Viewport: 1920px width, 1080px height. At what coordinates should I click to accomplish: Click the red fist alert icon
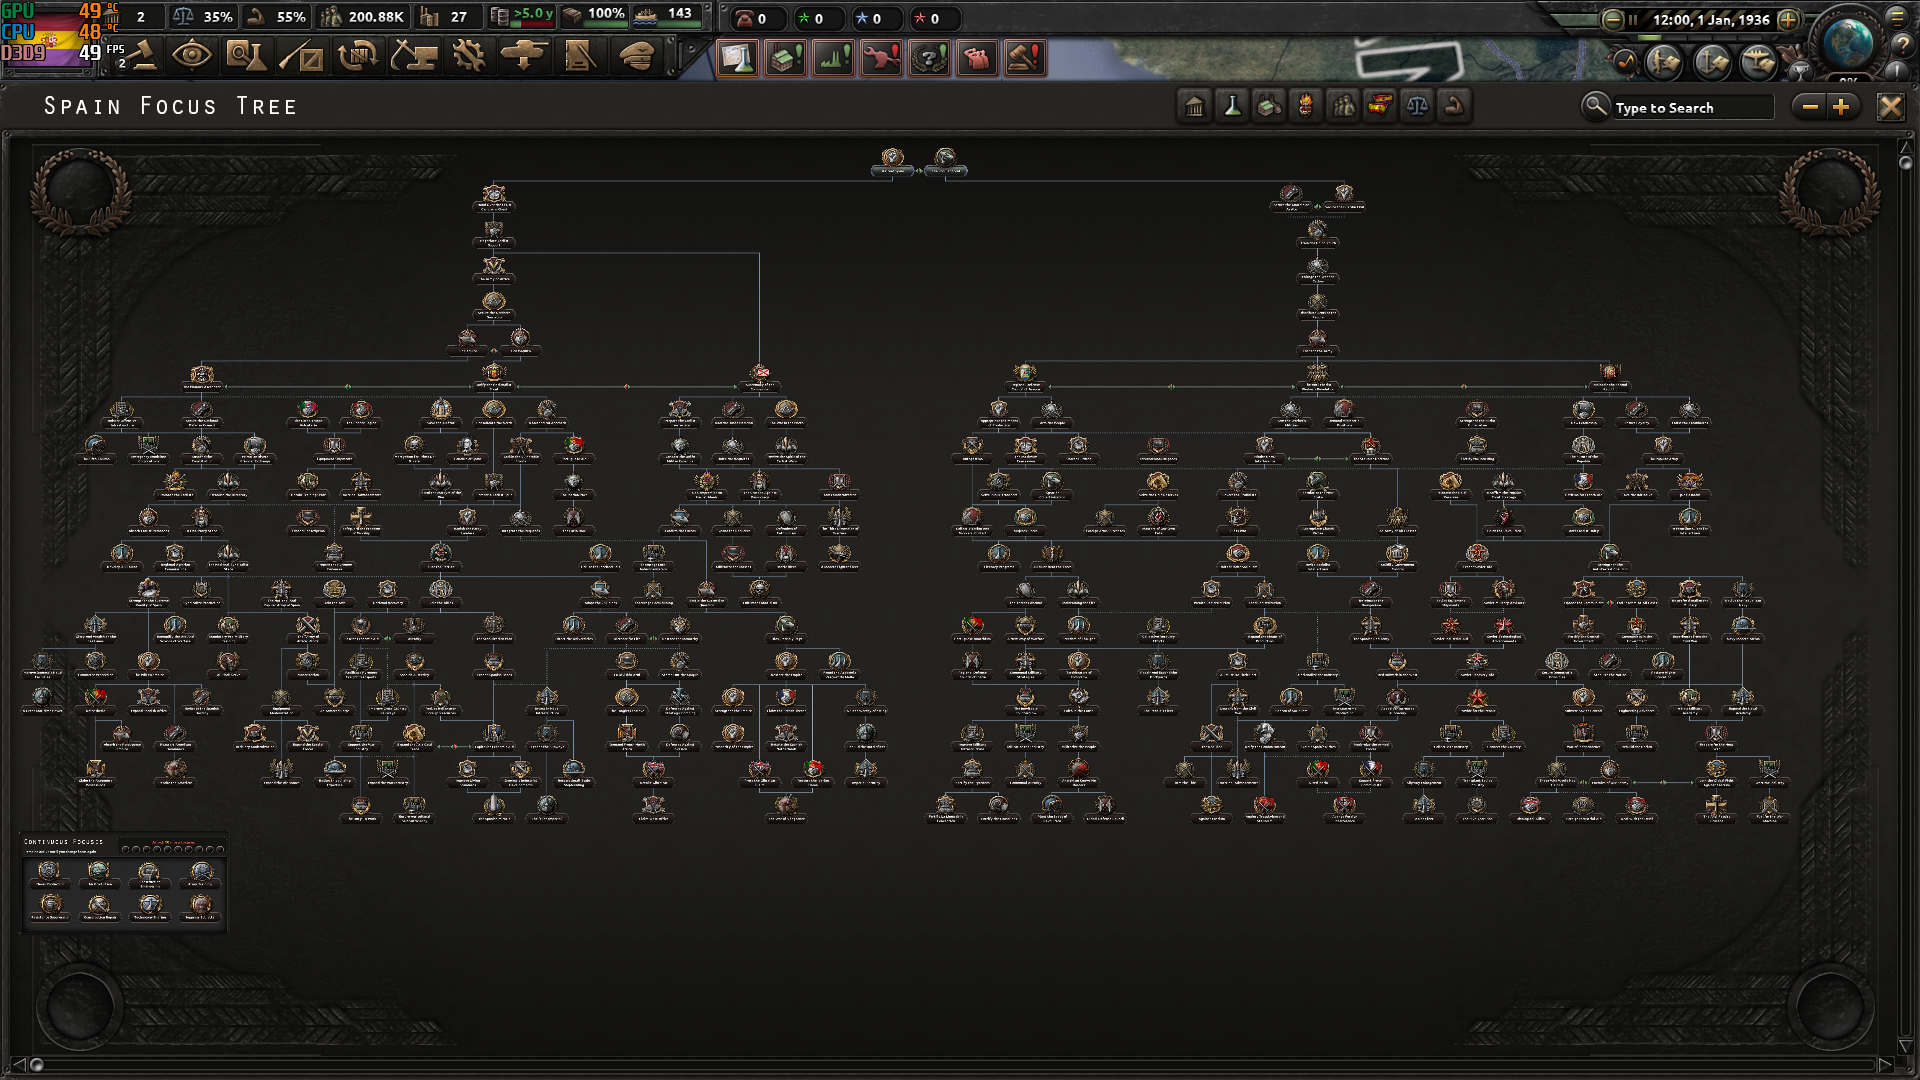[x=977, y=58]
